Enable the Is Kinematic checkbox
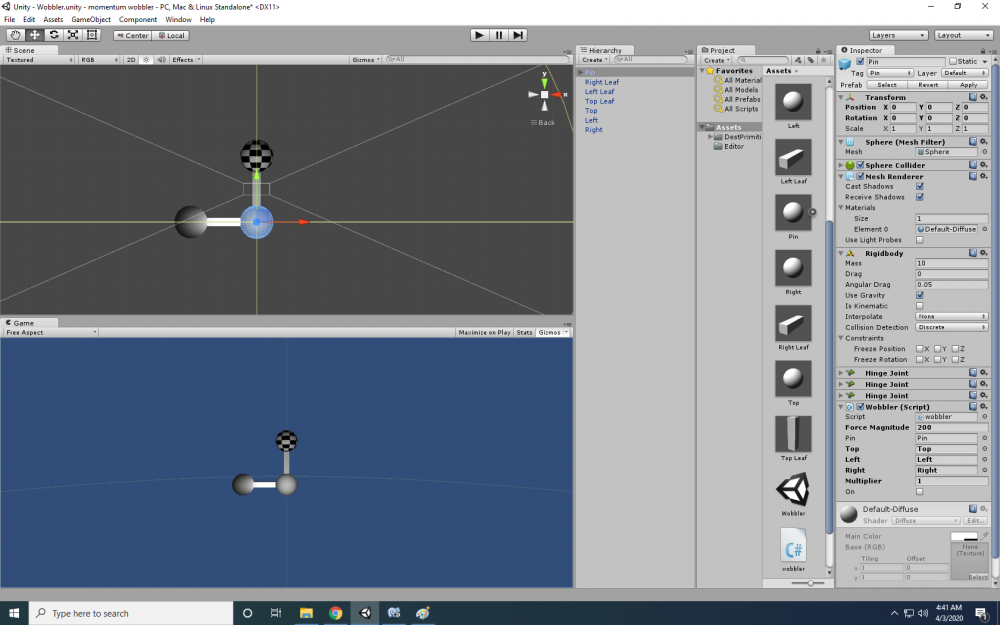This screenshot has width=1000, height=625. [920, 306]
